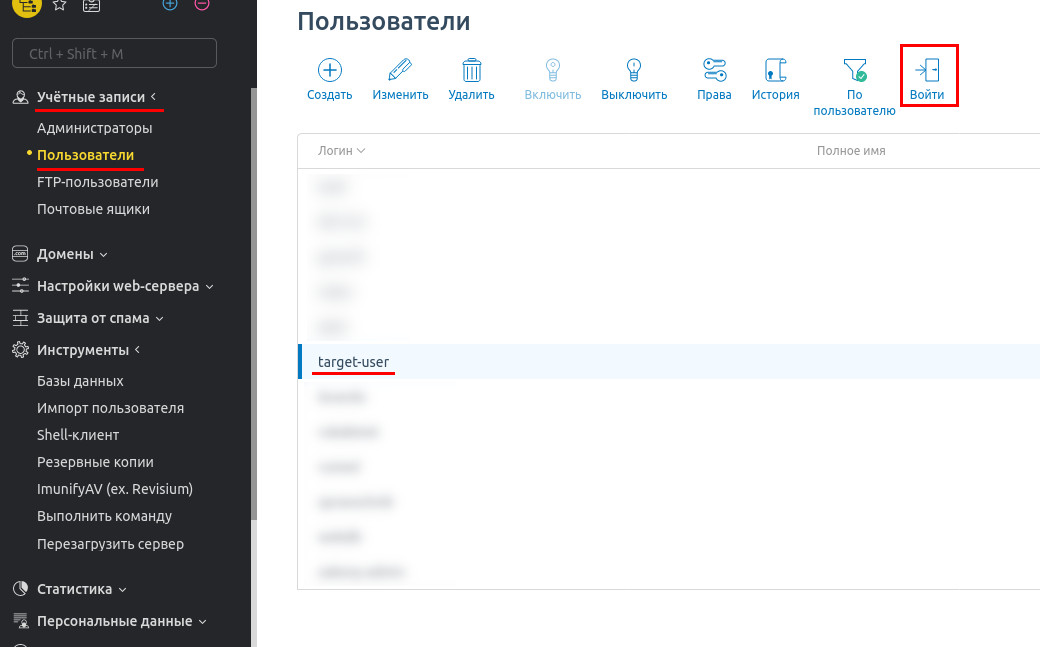
Task: Click the Изменить pencil icon
Action: 400,70
